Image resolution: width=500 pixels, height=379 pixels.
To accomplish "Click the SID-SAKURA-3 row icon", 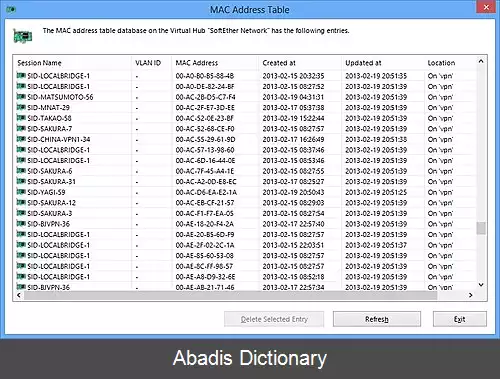I will [x=21, y=213].
